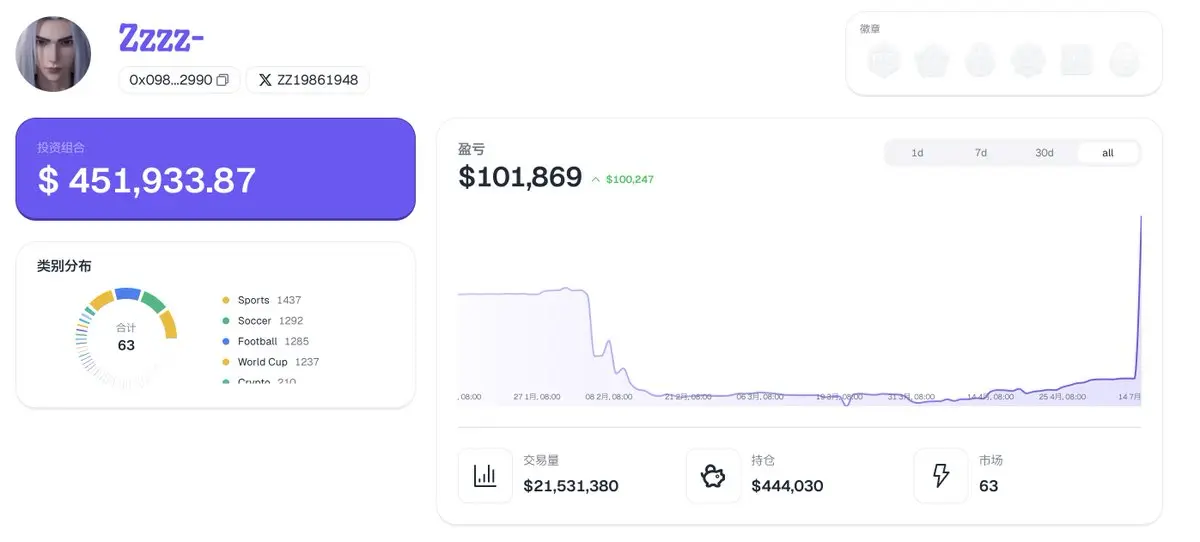Open the X profile ZZ19861948
1200x542 pixels.
308,80
